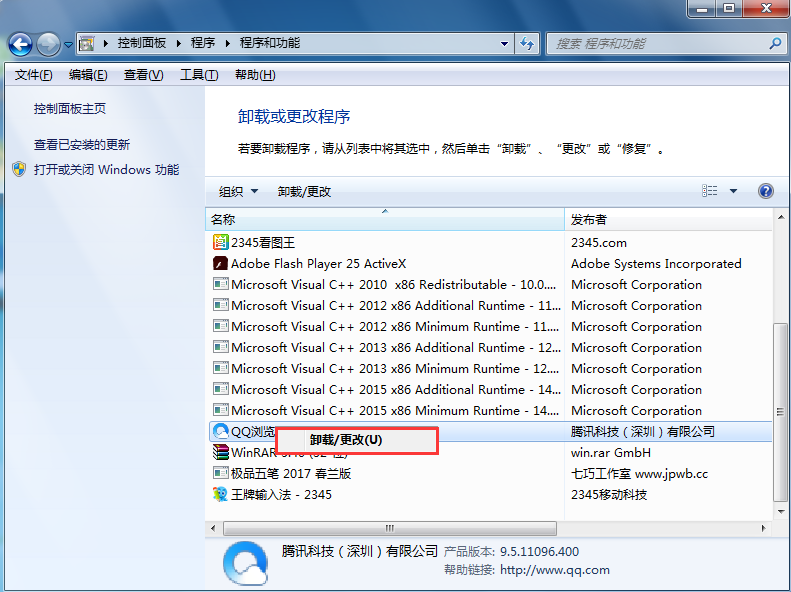The width and height of the screenshot is (791, 592).
Task: Open recent pages dropdown next to Forward
Action: (x=69, y=45)
